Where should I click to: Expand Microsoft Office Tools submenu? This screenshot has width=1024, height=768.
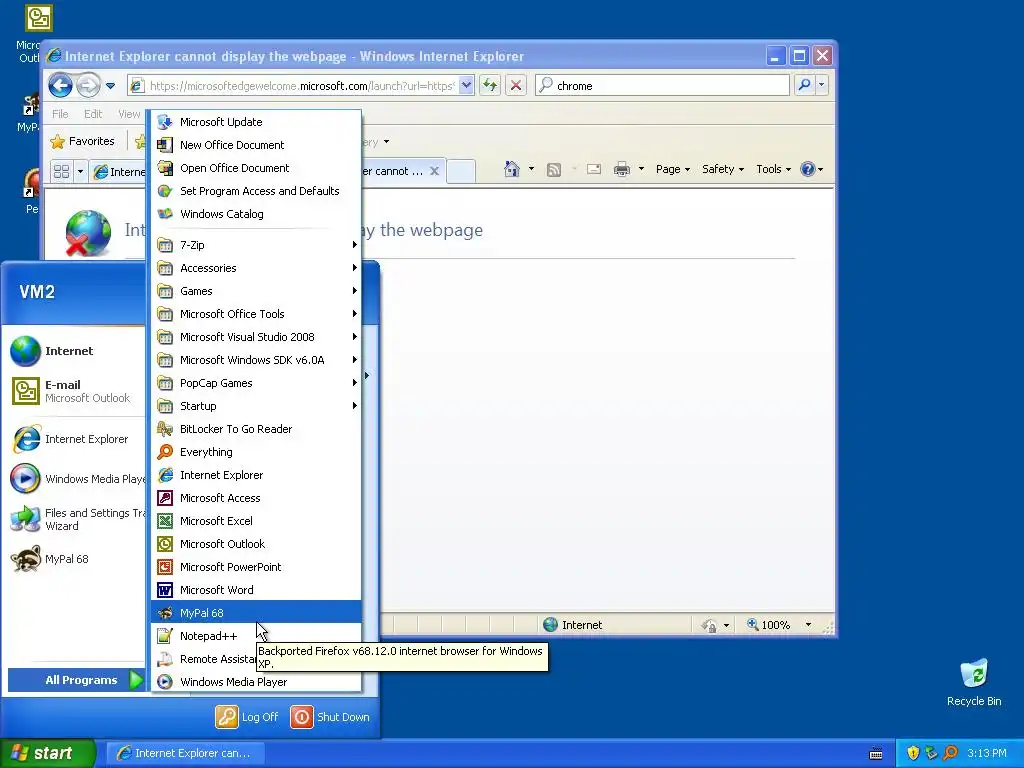pos(256,314)
